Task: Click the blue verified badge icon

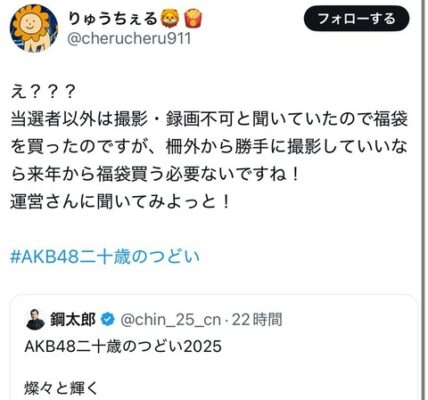Action: 107,320
